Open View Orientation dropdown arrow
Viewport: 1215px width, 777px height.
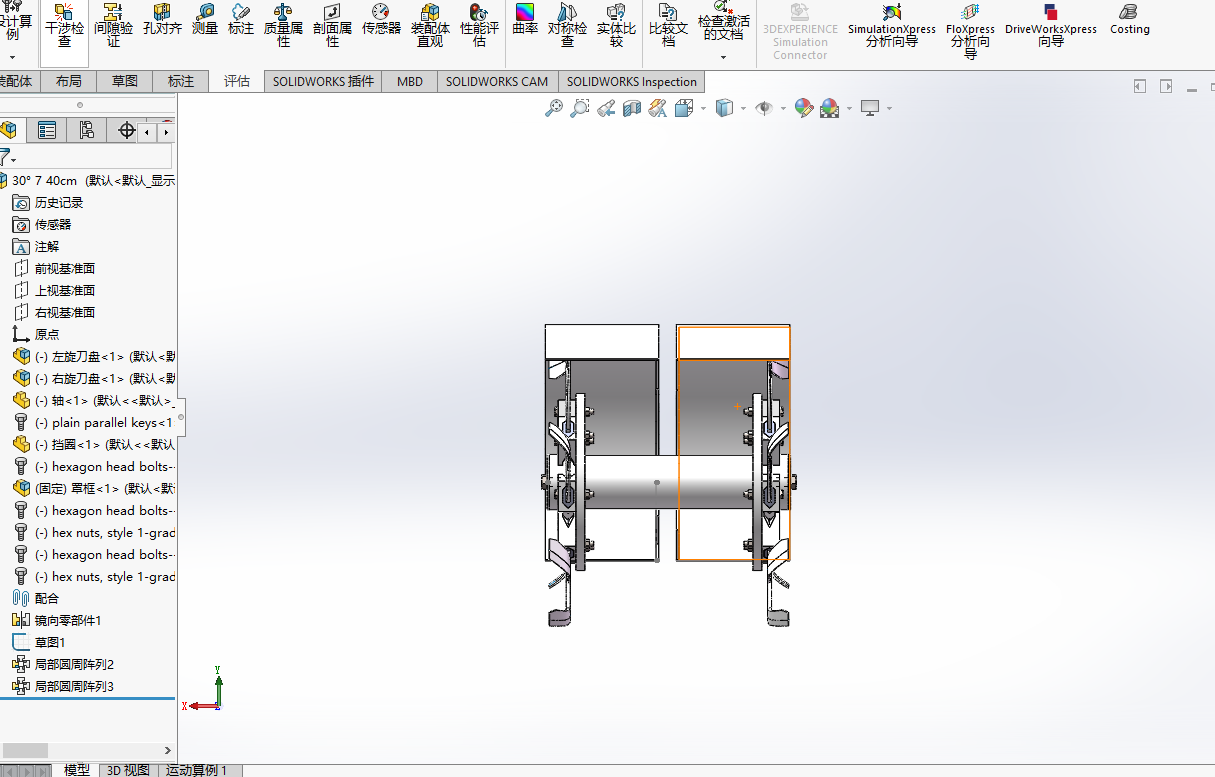click(x=704, y=108)
